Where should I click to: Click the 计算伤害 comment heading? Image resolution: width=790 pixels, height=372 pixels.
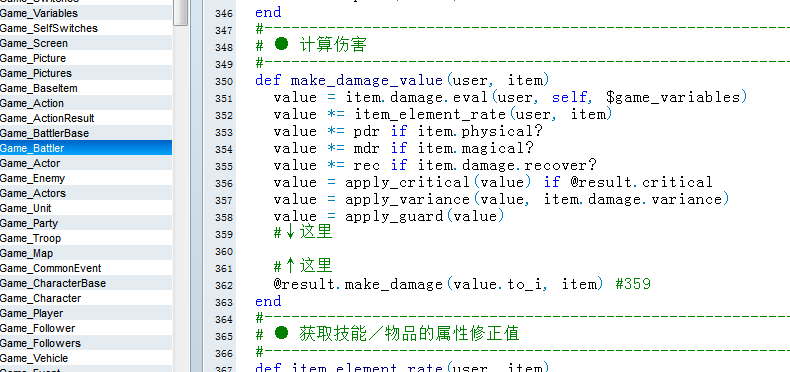[x=333, y=45]
